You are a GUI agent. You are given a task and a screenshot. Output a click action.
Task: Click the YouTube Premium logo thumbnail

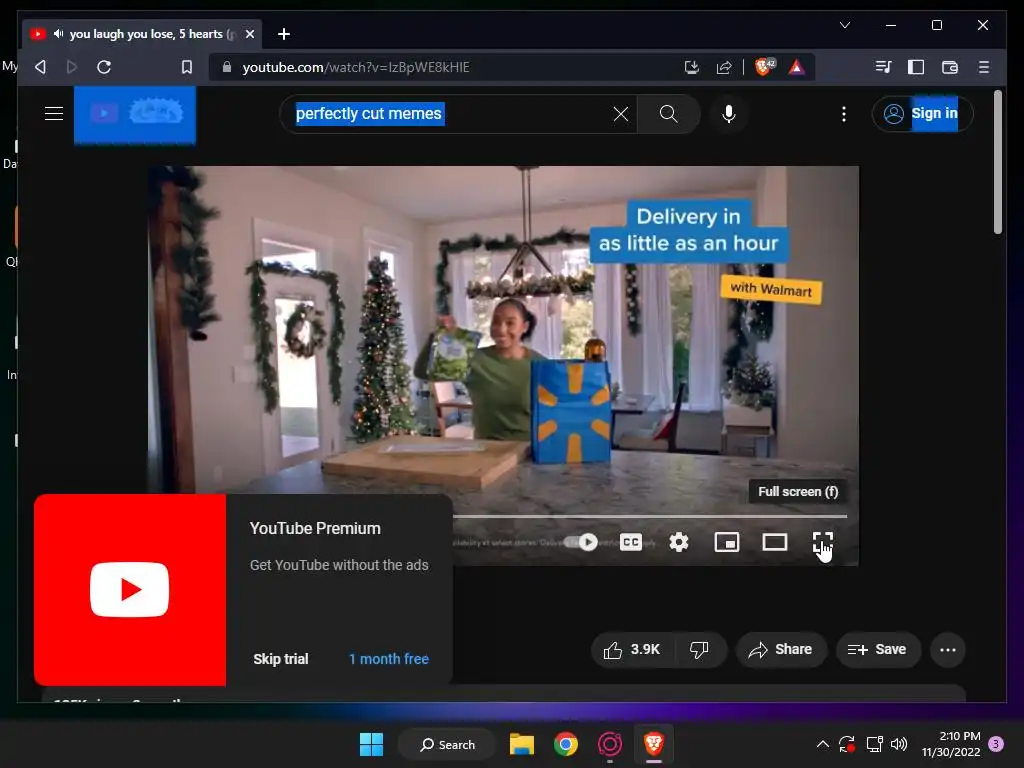point(130,590)
